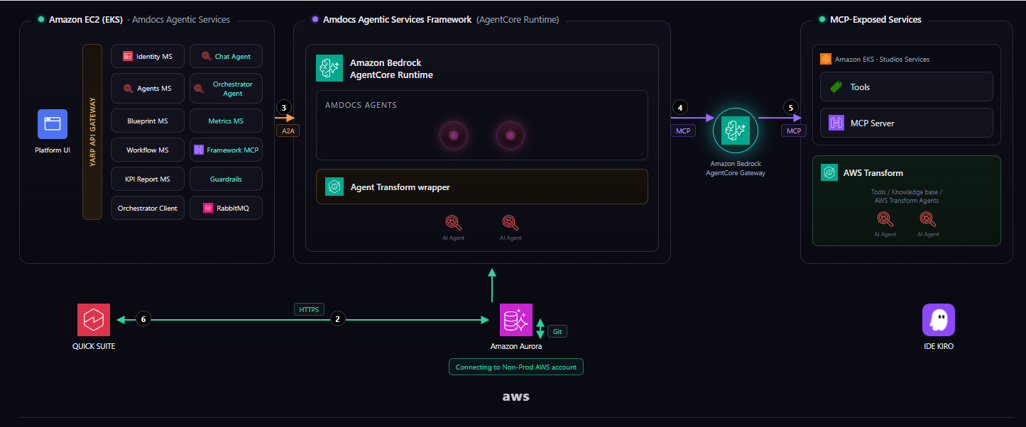Click the Amazon EC2 (EKS) panel title
This screenshot has height=427, width=1026.
pyautogui.click(x=86, y=20)
